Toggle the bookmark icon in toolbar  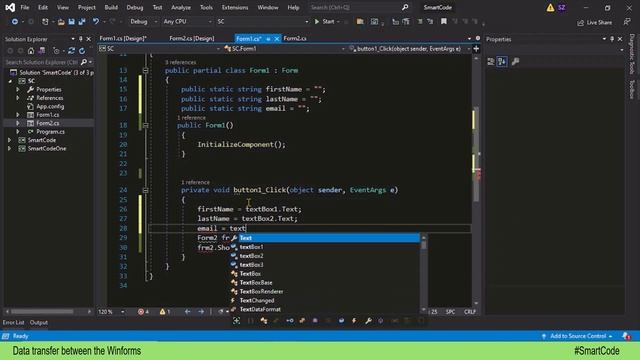pyautogui.click(x=444, y=22)
